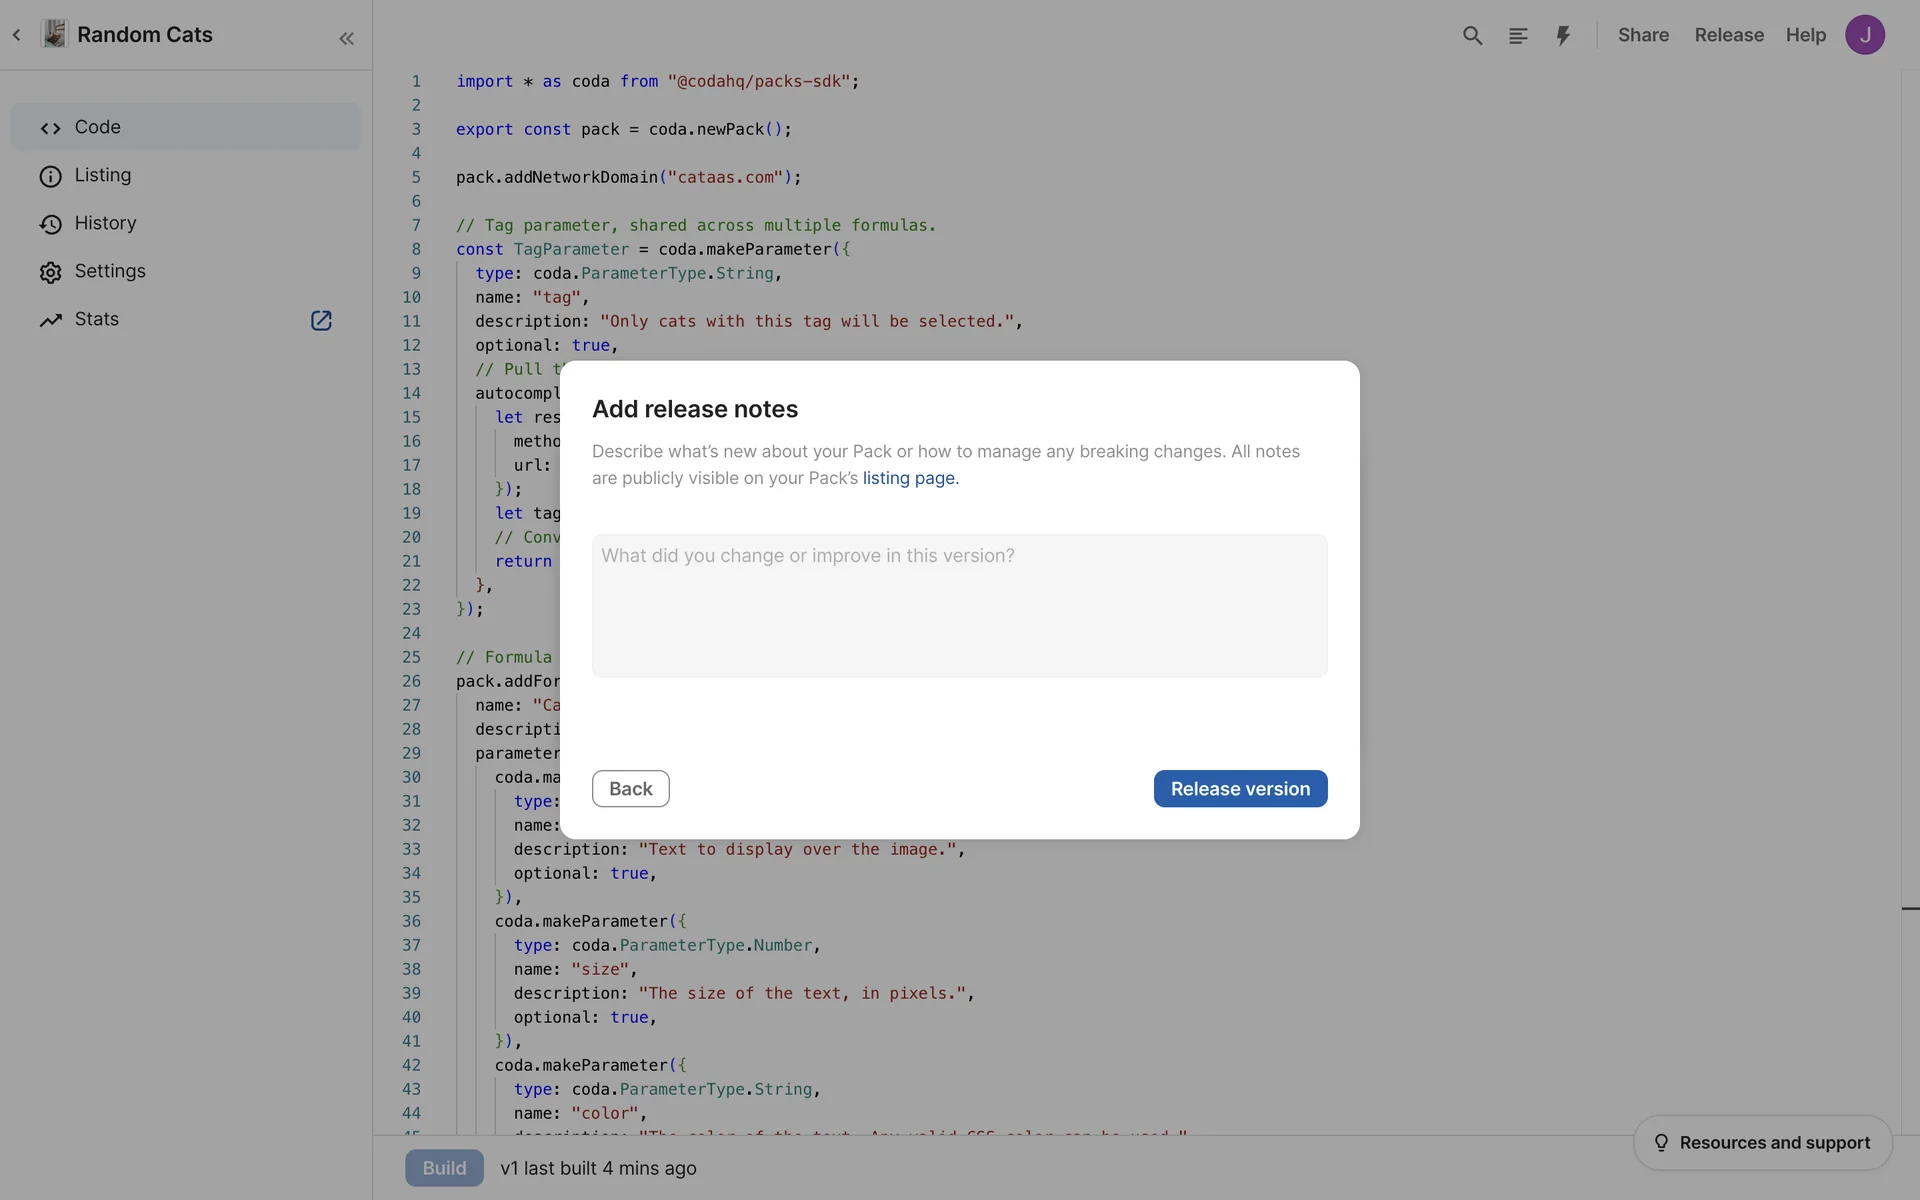The width and height of the screenshot is (1920, 1200).
Task: Click the search magnifier icon
Action: point(1472,36)
